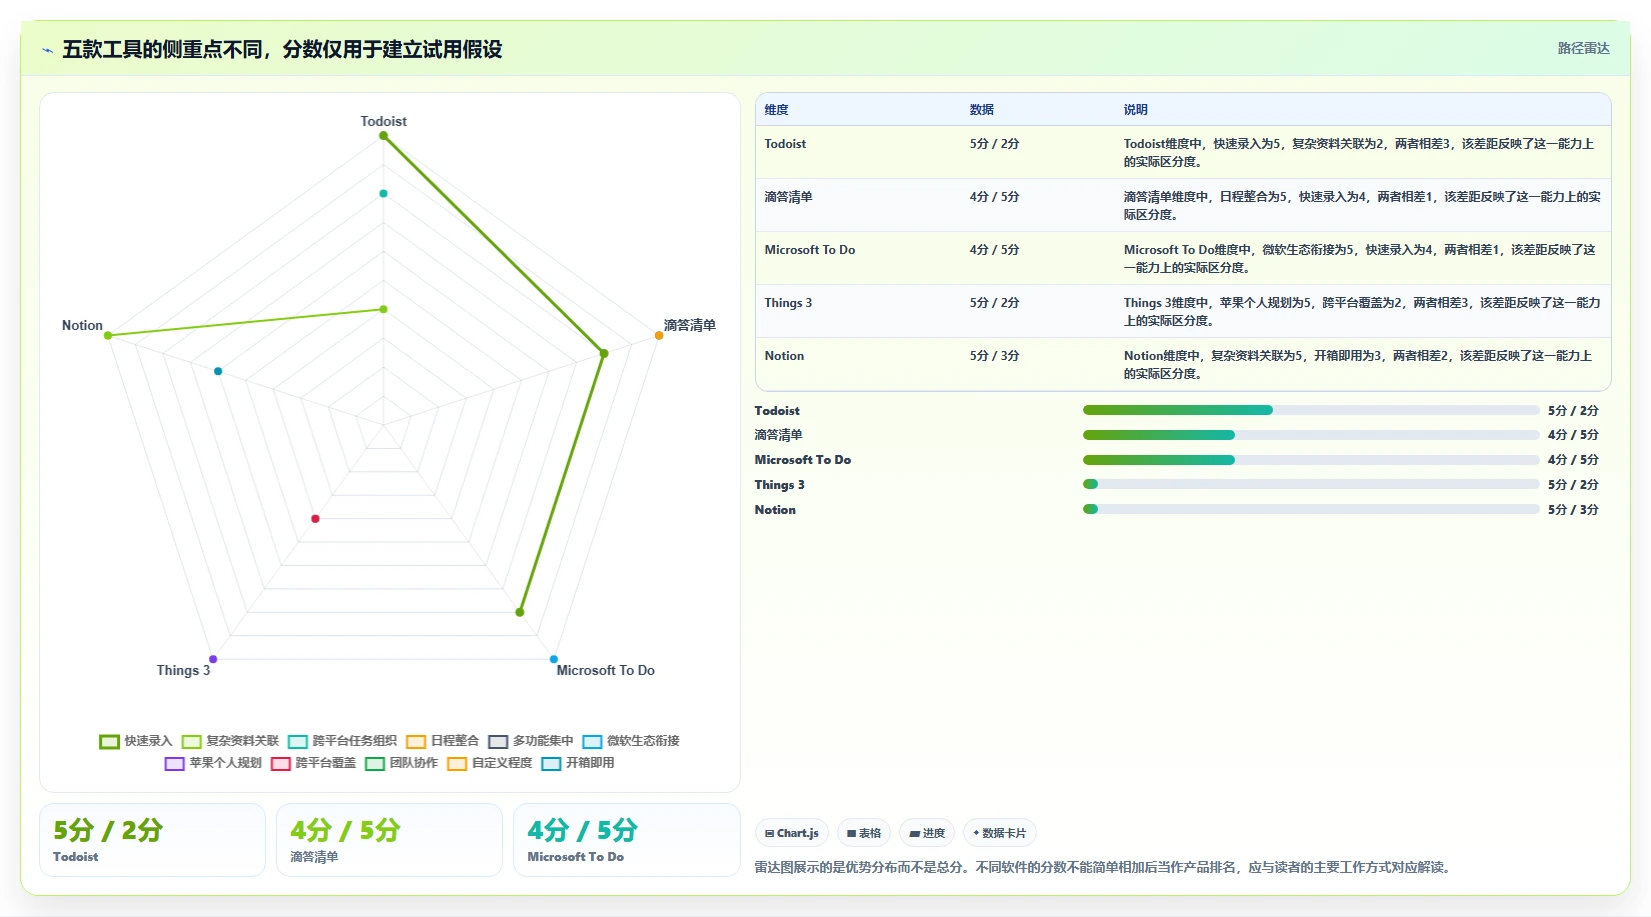Click the Microsoft To Do progress bar
This screenshot has width=1651, height=917.
pos(1311,460)
